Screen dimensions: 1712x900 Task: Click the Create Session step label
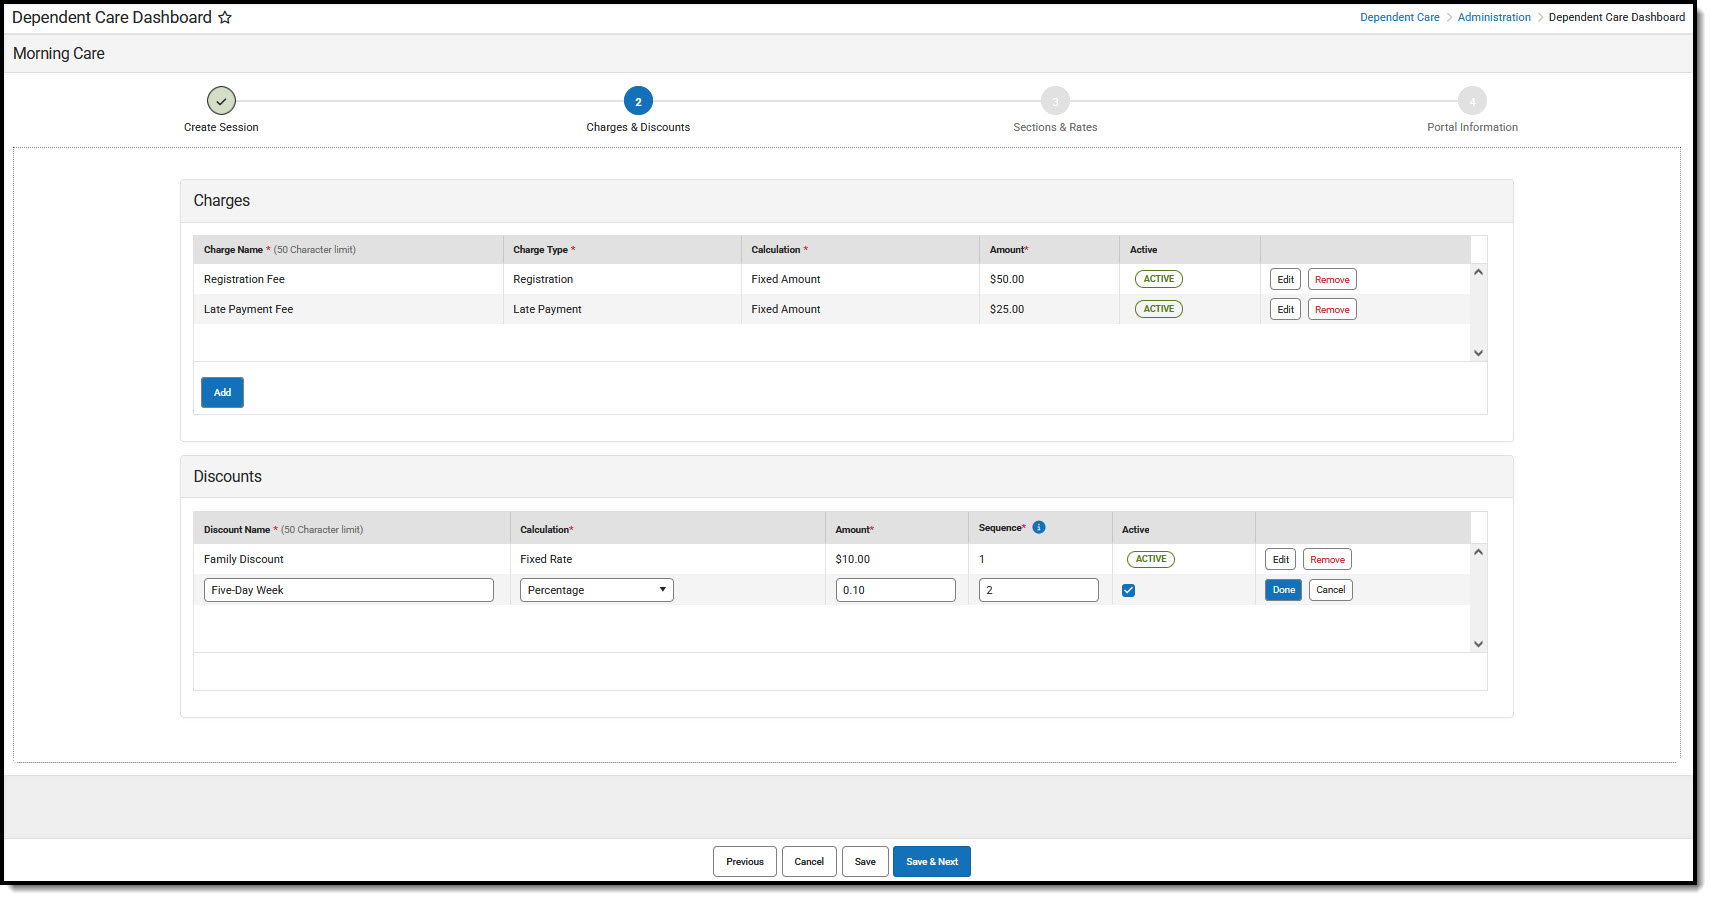click(221, 127)
